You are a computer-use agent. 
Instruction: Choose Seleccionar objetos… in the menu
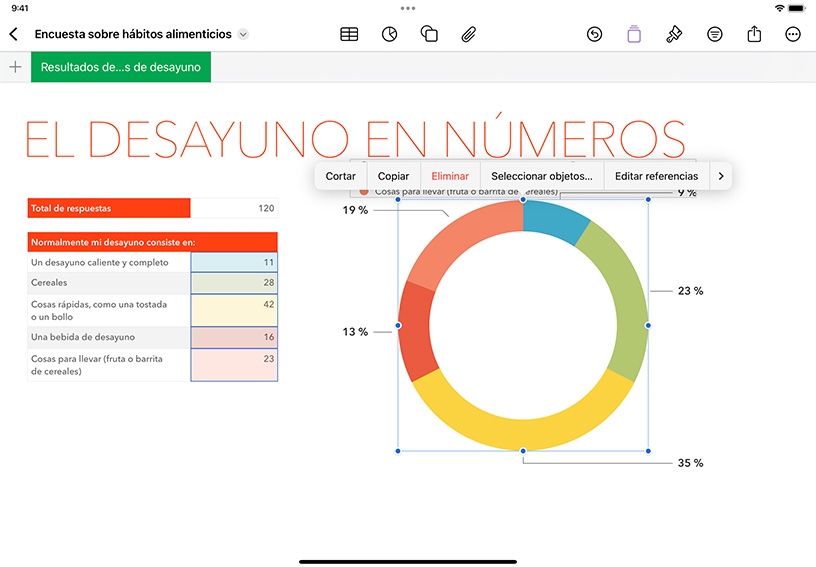[x=542, y=176]
